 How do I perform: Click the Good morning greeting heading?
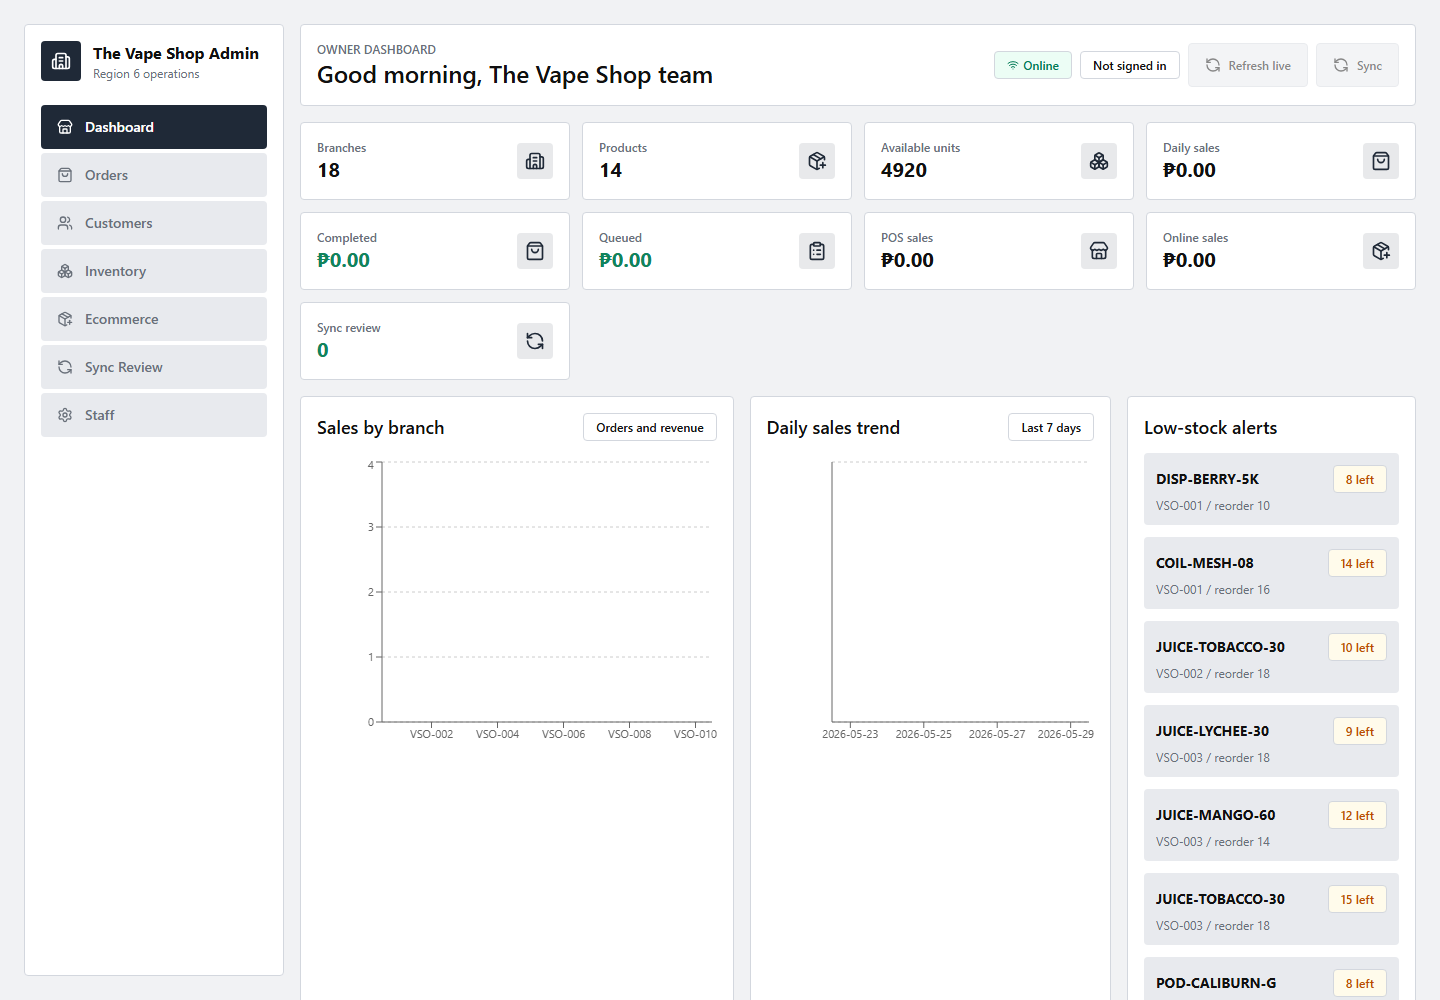point(515,75)
